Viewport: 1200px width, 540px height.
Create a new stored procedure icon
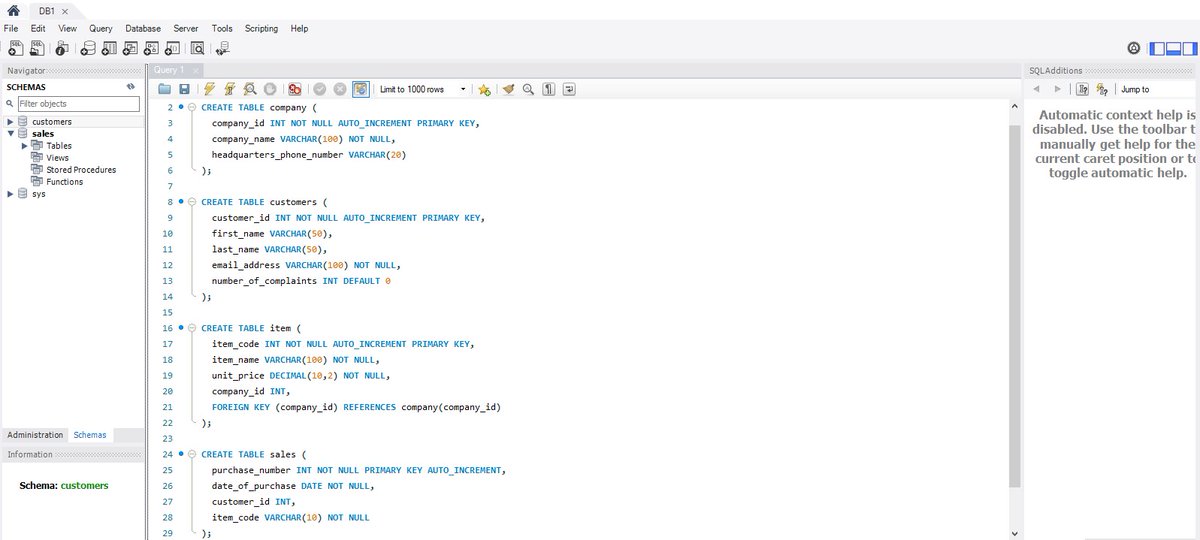coord(151,48)
